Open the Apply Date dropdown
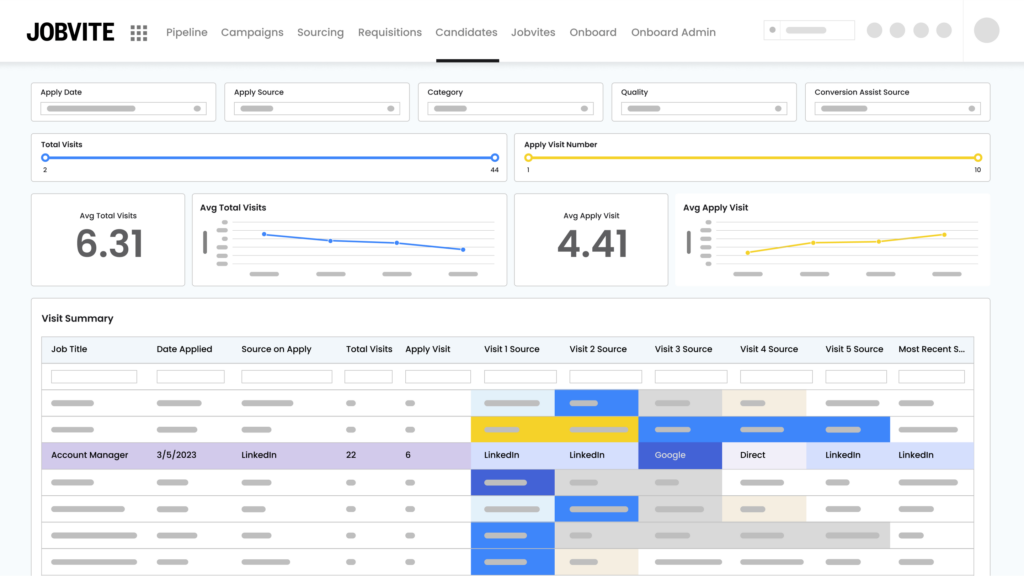The height and width of the screenshot is (576, 1024). point(123,108)
